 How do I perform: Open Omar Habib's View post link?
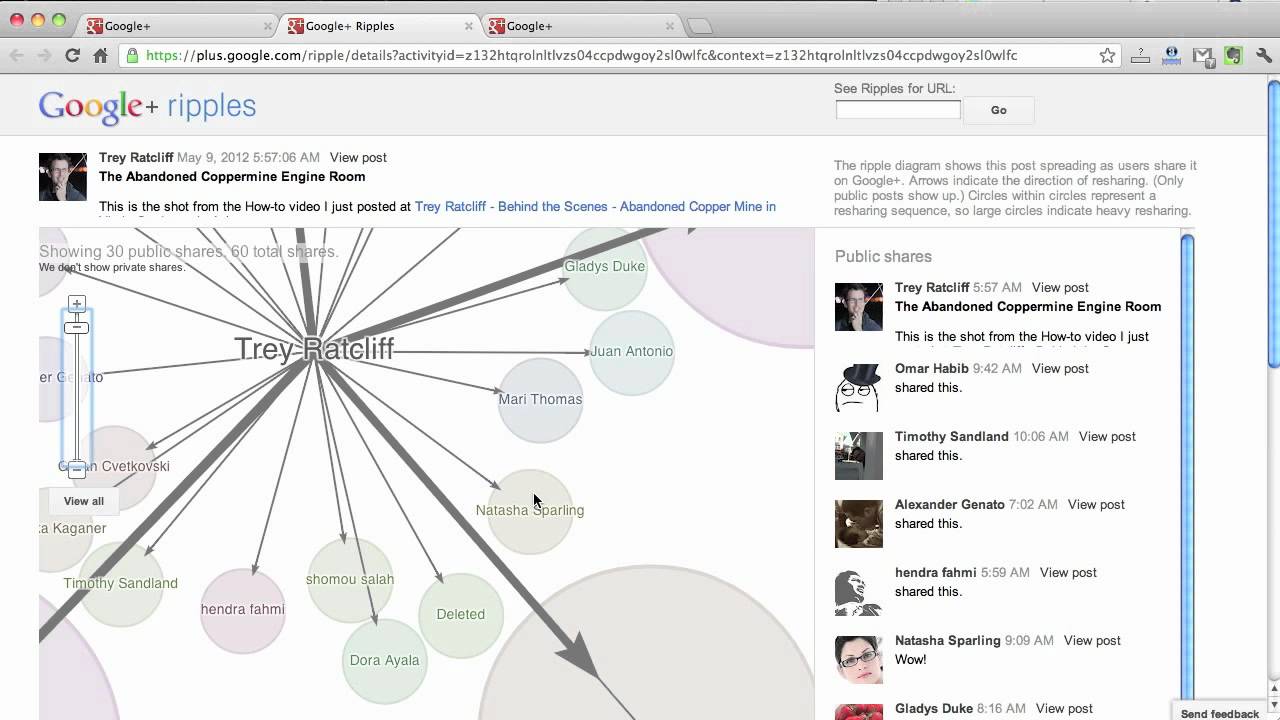[x=1060, y=369]
